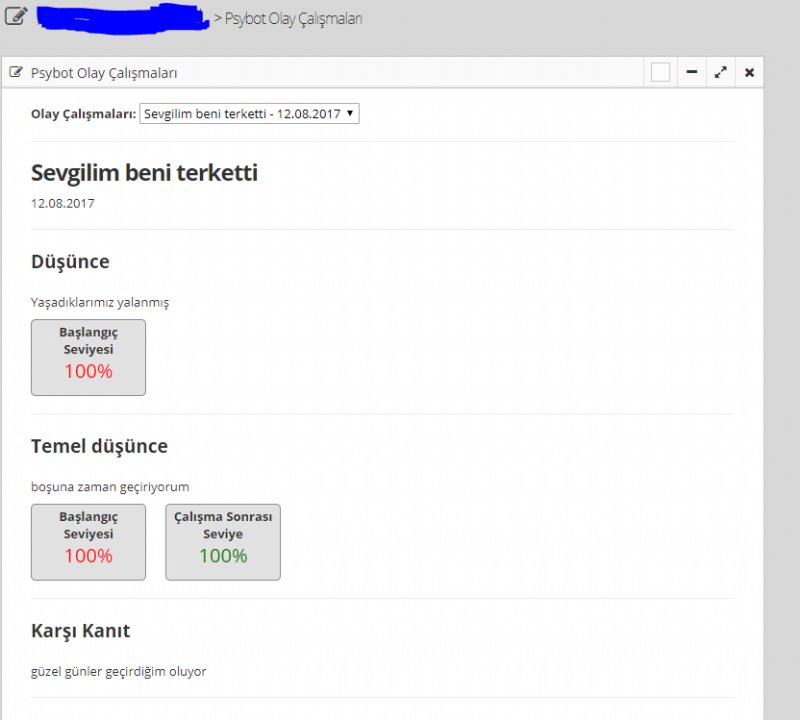800x720 pixels.
Task: Click the Düşünce Başlangıç Seviyesi 100% box
Action: pyautogui.click(x=88, y=357)
